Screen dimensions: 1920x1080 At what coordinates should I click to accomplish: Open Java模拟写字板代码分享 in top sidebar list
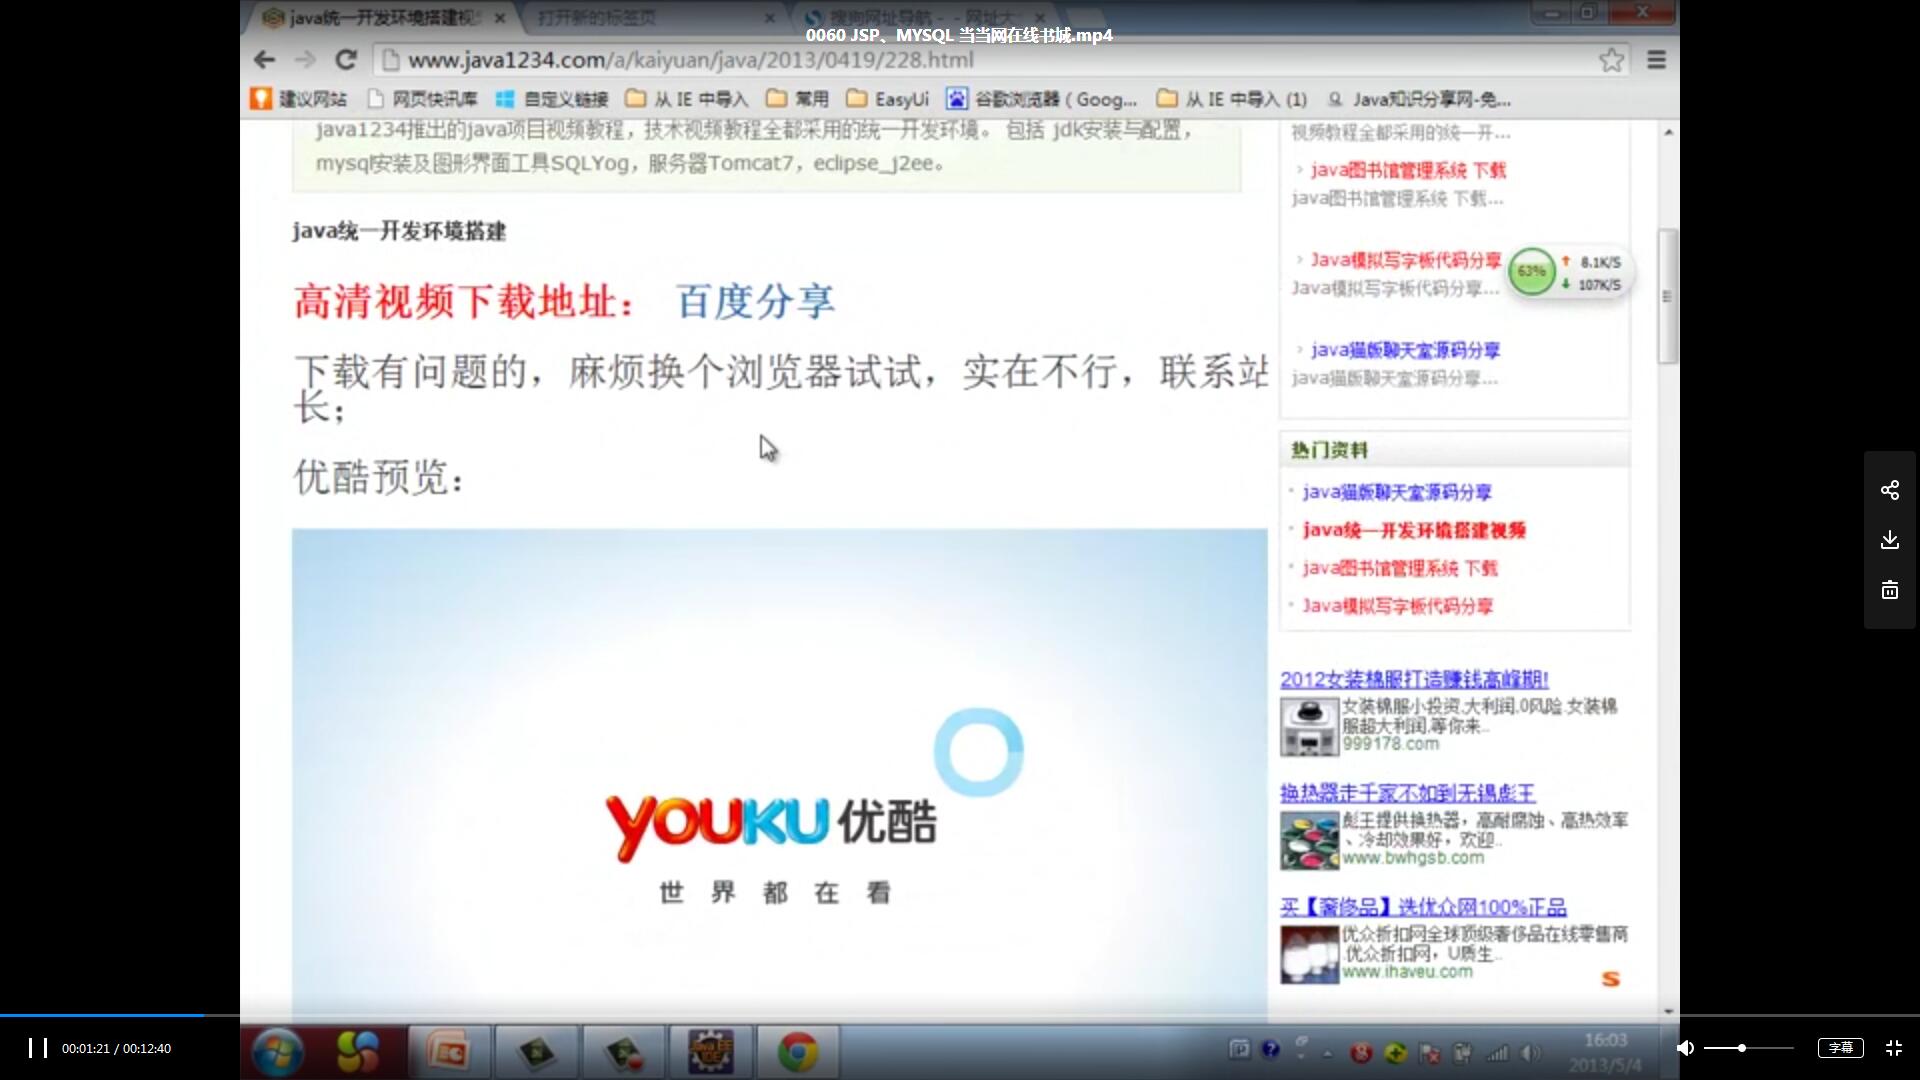pos(1405,260)
